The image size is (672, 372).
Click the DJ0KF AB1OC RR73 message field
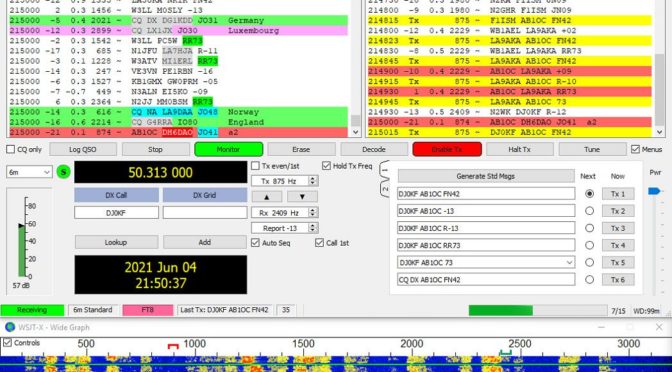point(486,245)
